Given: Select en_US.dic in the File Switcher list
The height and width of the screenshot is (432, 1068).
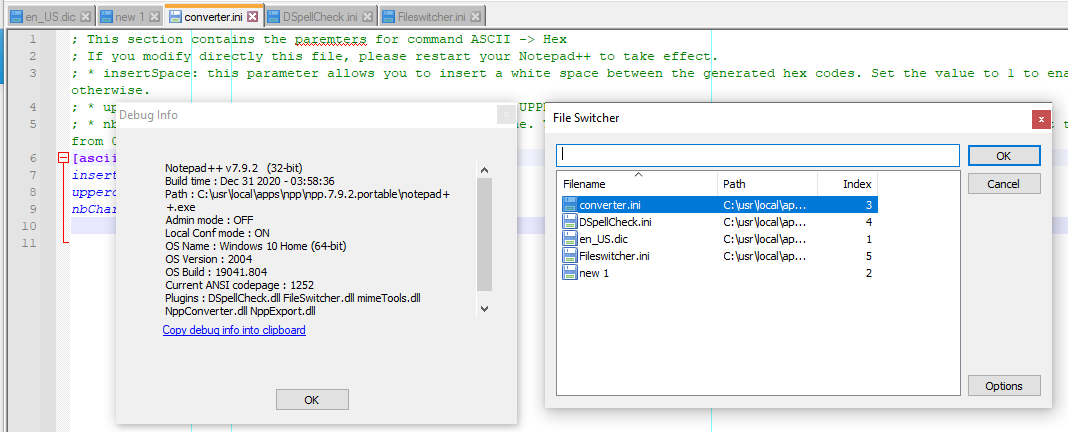Looking at the screenshot, I should tap(717, 238).
